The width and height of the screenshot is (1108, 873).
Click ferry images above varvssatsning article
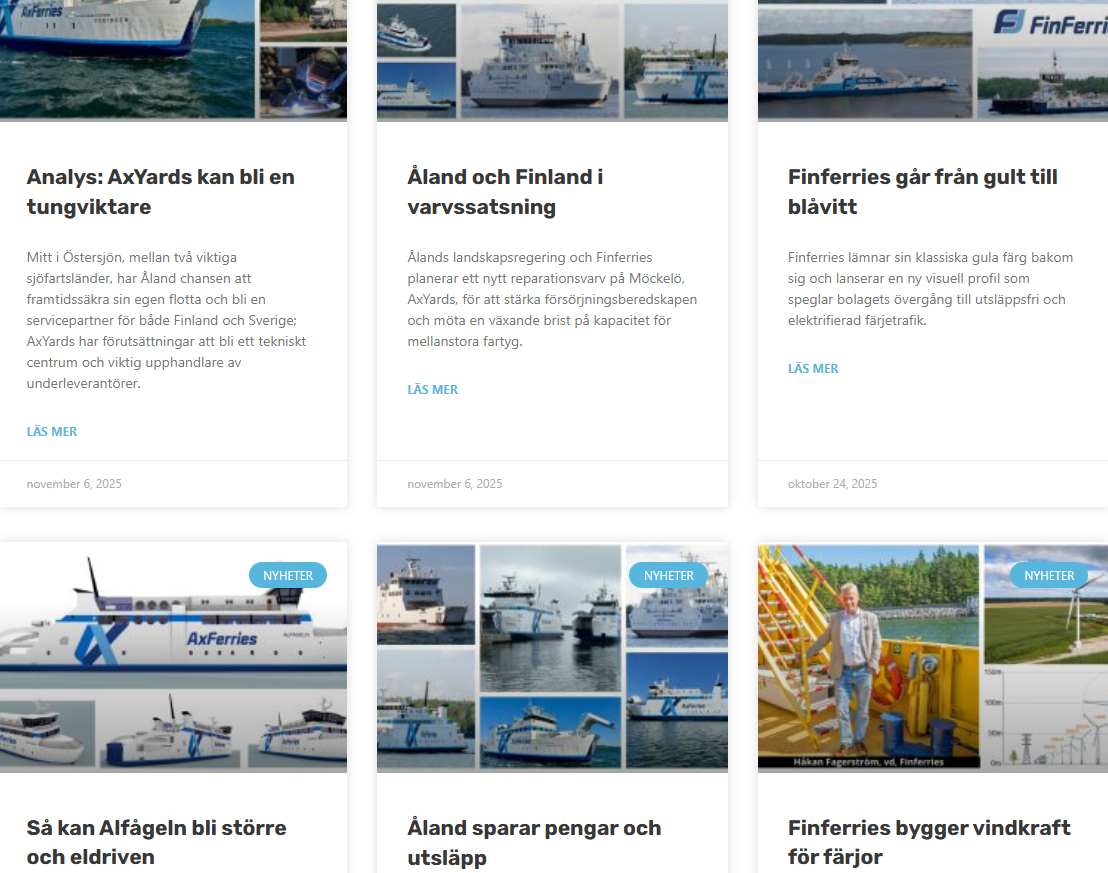tap(552, 61)
